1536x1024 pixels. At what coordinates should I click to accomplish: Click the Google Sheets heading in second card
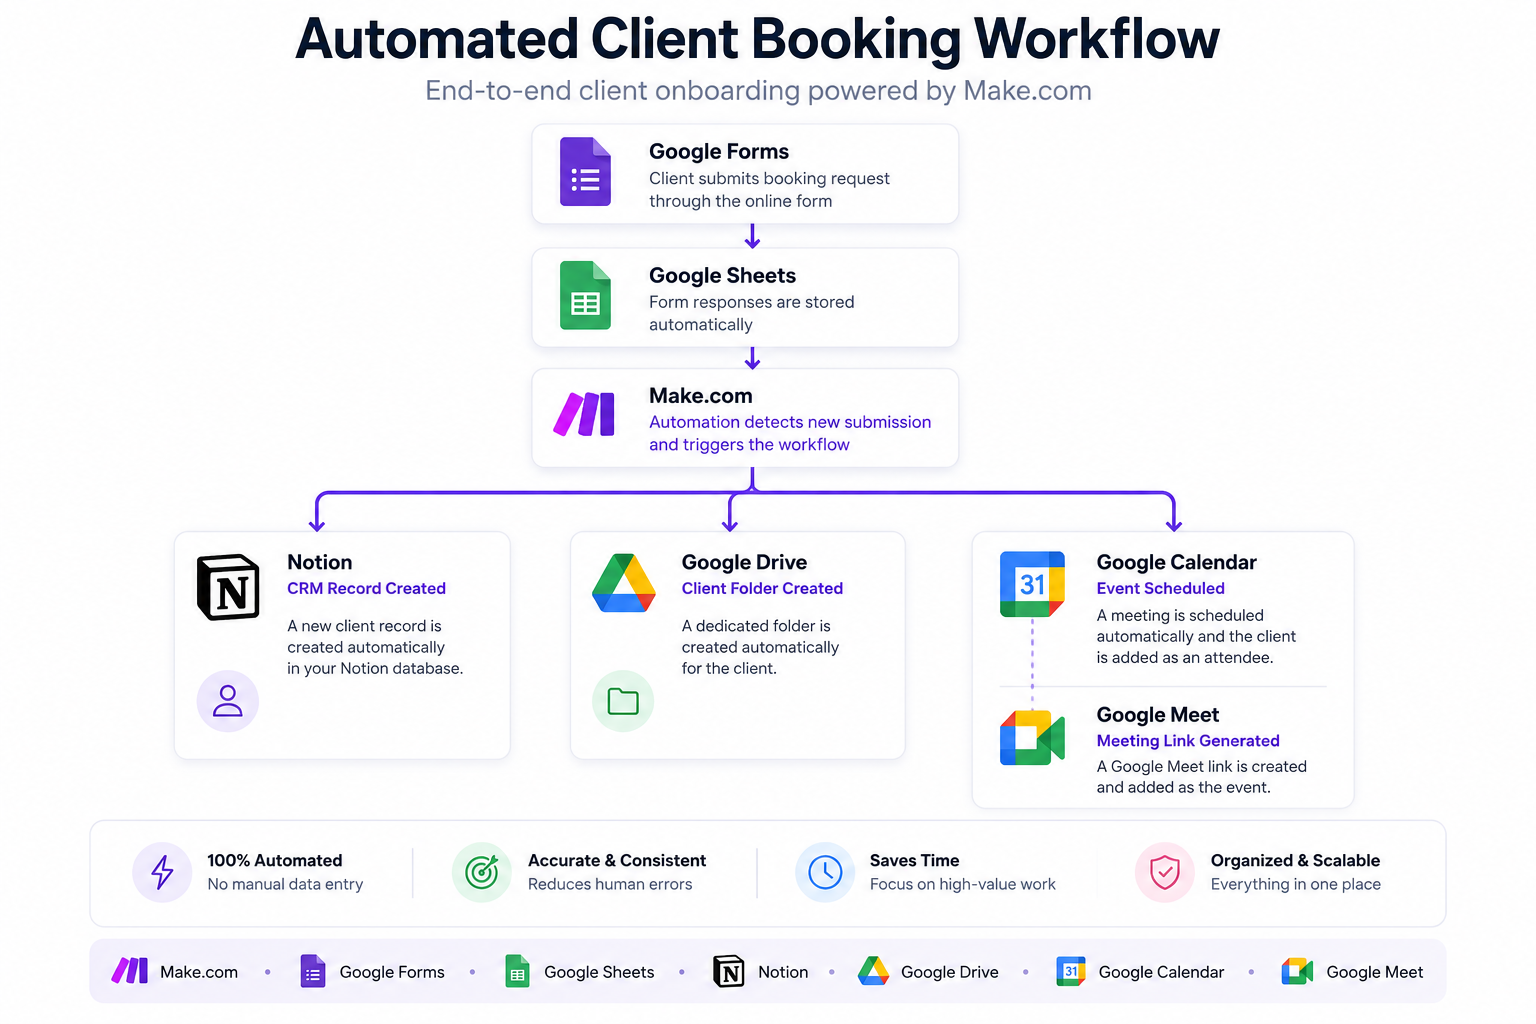(x=722, y=275)
